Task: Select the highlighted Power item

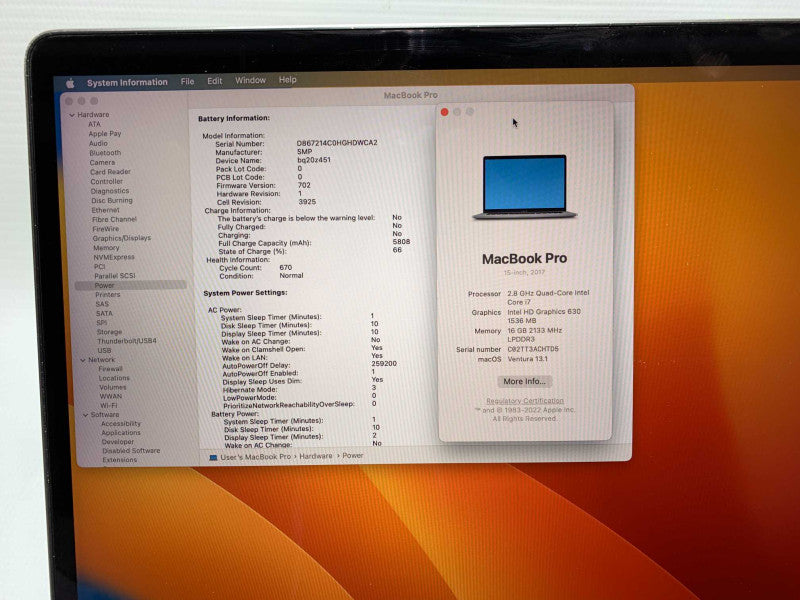Action: coord(131,285)
